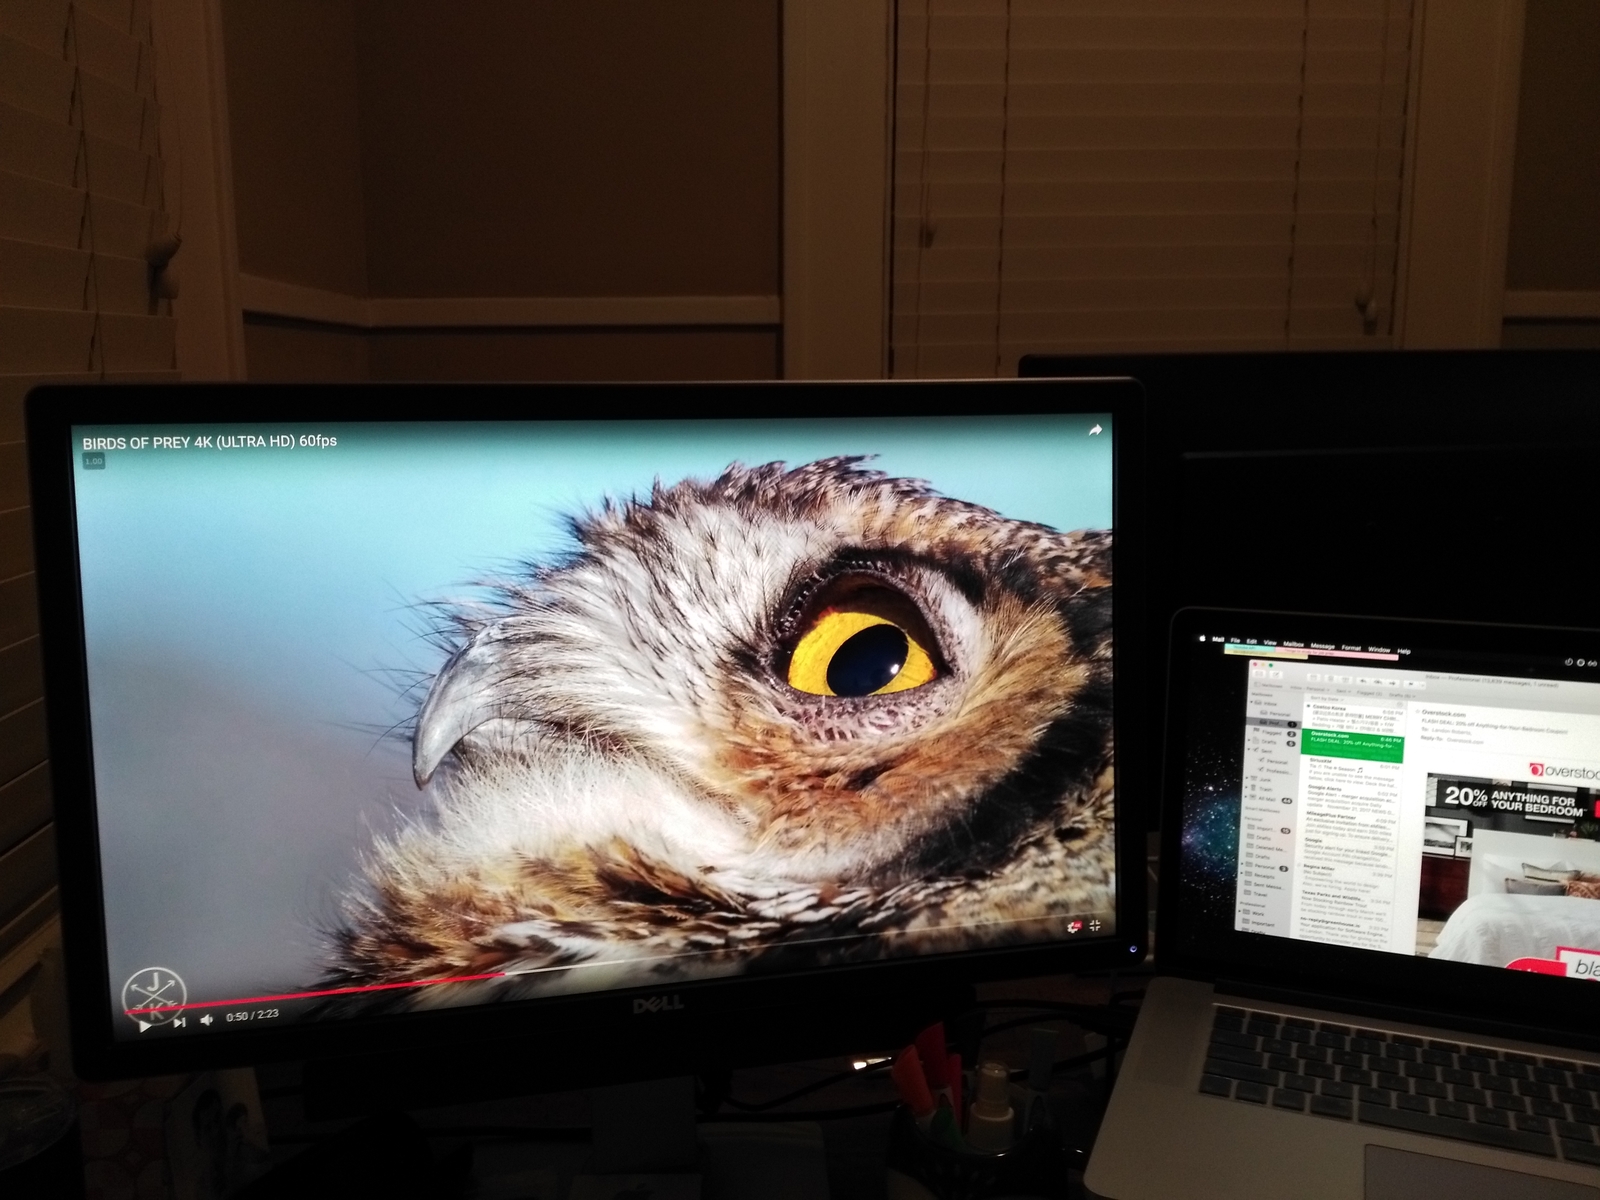Select the MileagePlus Partner email

coord(1349,827)
